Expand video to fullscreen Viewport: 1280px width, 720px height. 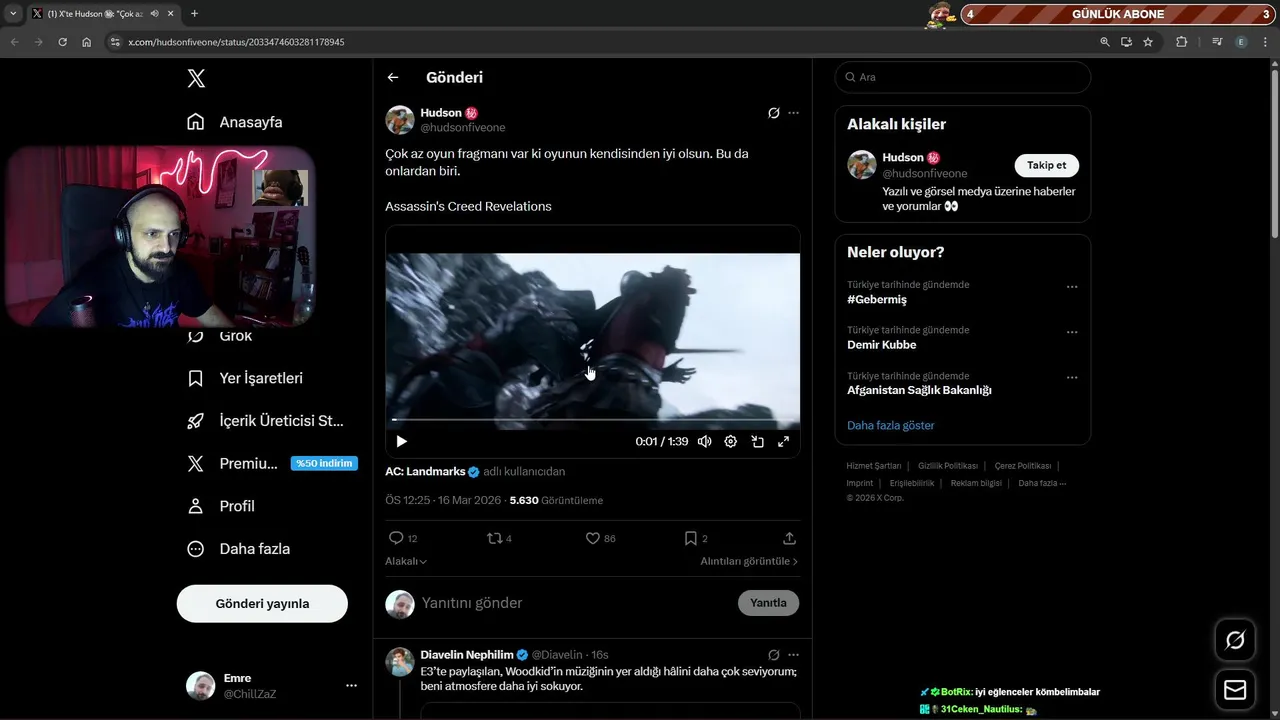pyautogui.click(x=783, y=441)
